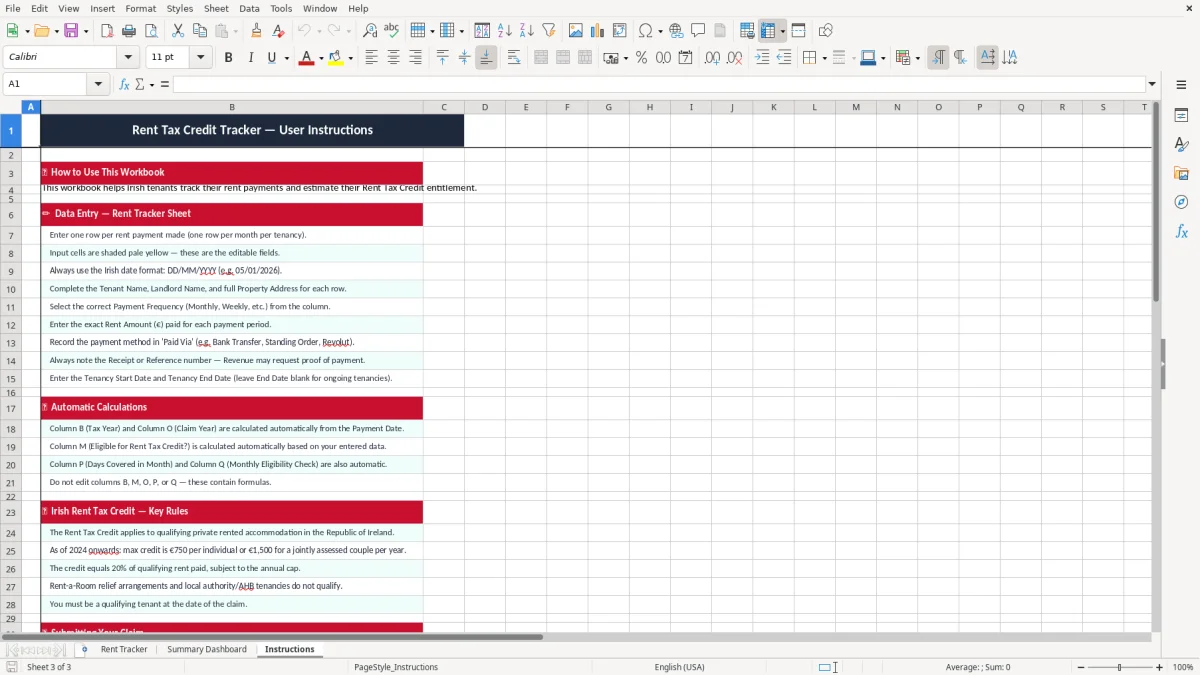Sort descending Z to A
Screen dimensions: 1200x675
pos(526,30)
